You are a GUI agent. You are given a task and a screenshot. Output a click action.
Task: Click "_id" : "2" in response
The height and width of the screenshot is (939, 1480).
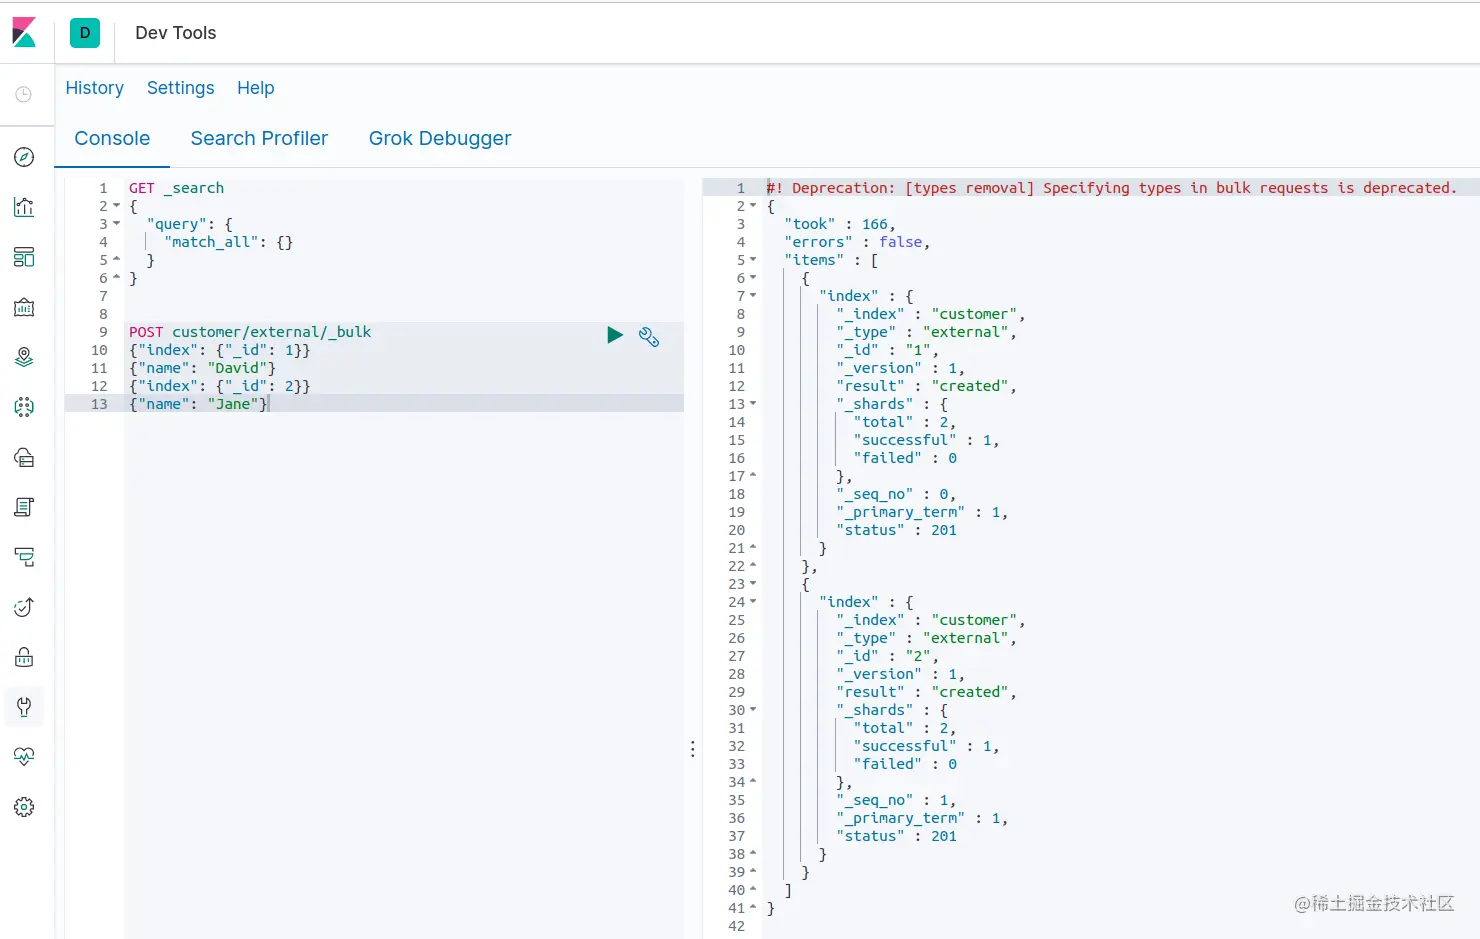(887, 656)
